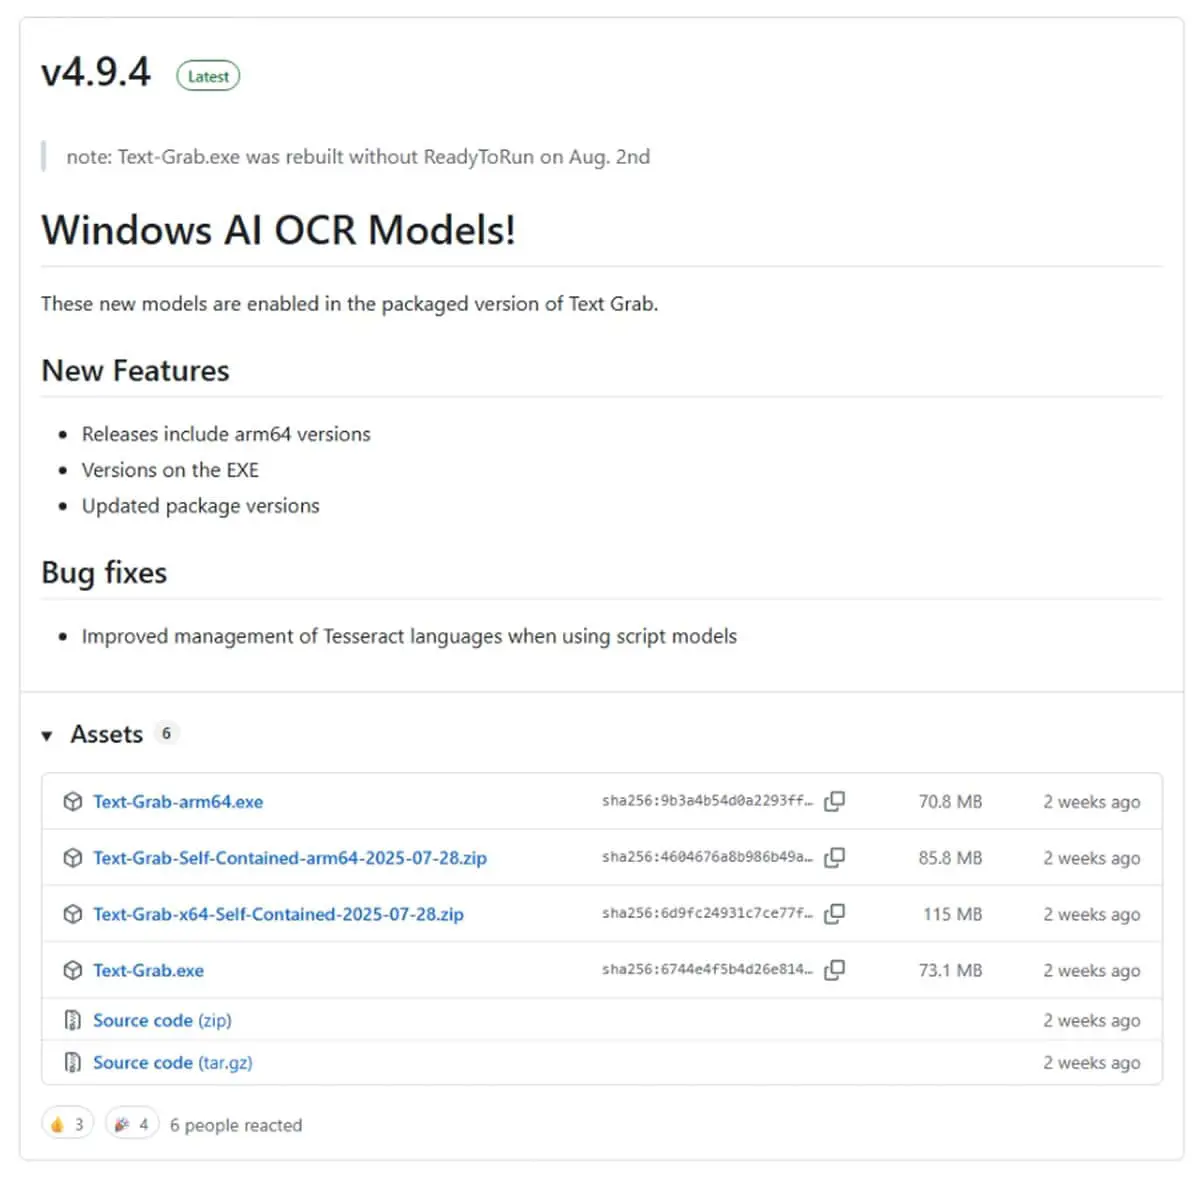Click the Latest release badge
Image resolution: width=1200 pixels, height=1182 pixels.
(x=208, y=76)
